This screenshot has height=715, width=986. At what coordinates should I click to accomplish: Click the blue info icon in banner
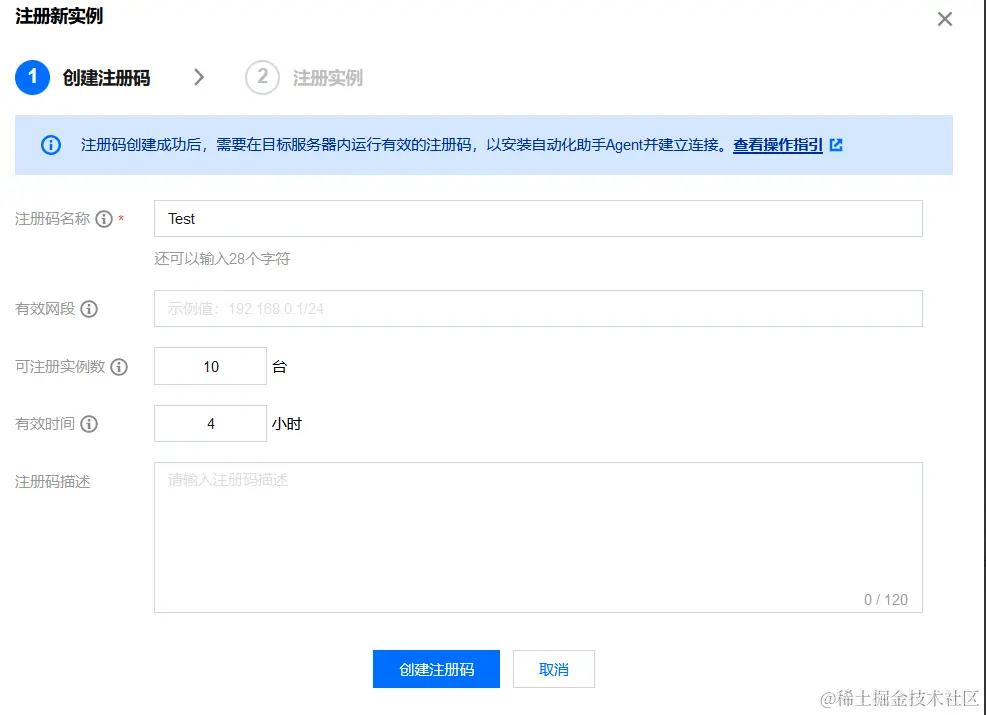[51, 145]
